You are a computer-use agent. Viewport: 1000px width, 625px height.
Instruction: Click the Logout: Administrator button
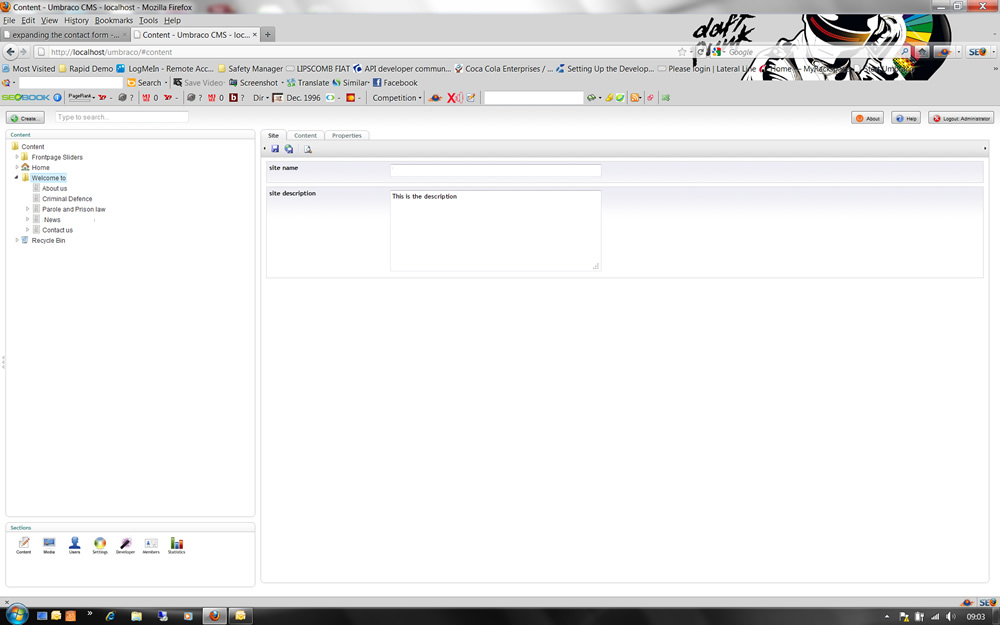(x=961, y=118)
